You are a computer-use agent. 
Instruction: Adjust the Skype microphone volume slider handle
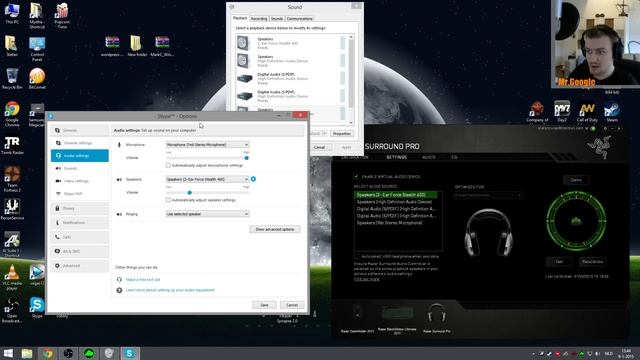247,158
